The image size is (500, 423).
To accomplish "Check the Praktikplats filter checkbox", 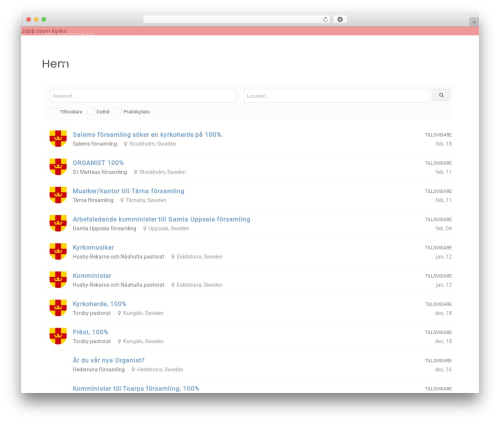I will coord(118,112).
